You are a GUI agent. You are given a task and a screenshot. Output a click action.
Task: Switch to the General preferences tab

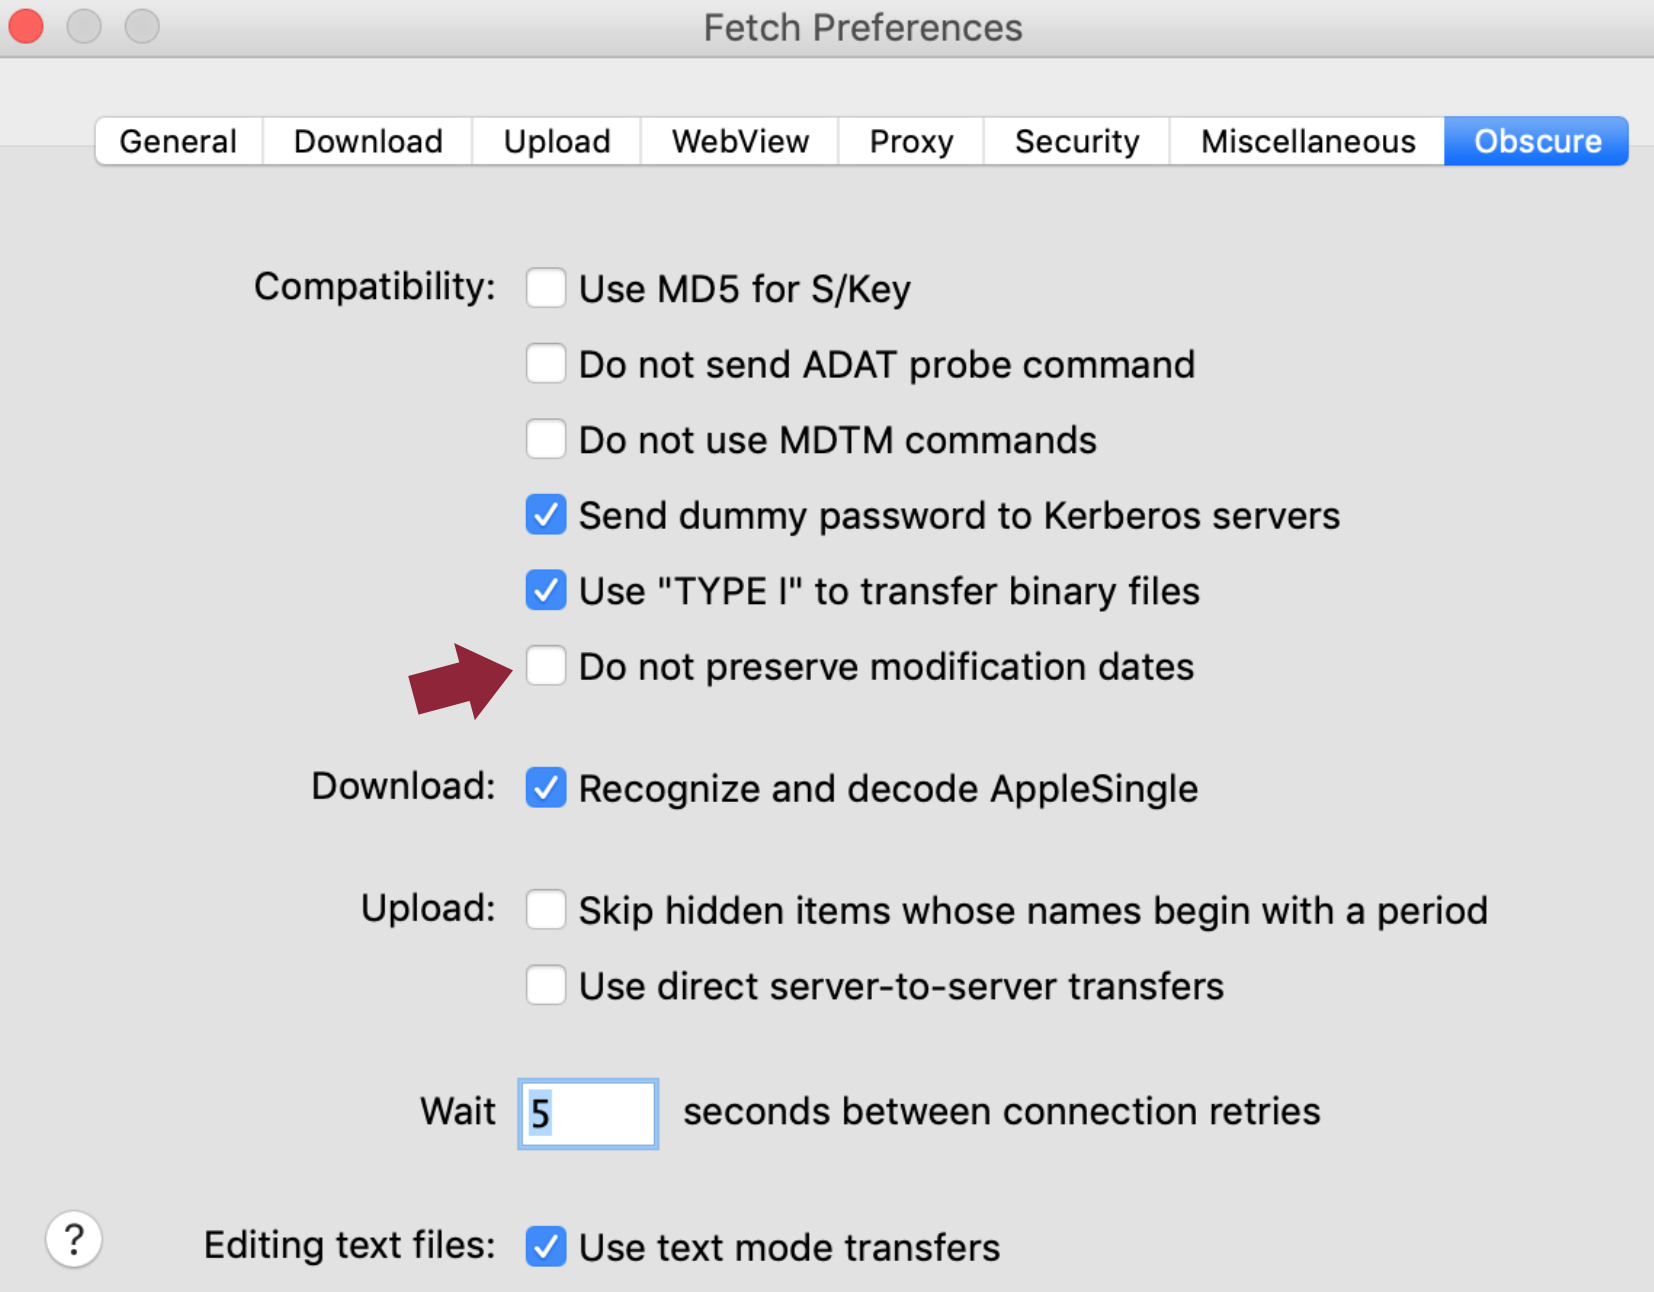177,141
